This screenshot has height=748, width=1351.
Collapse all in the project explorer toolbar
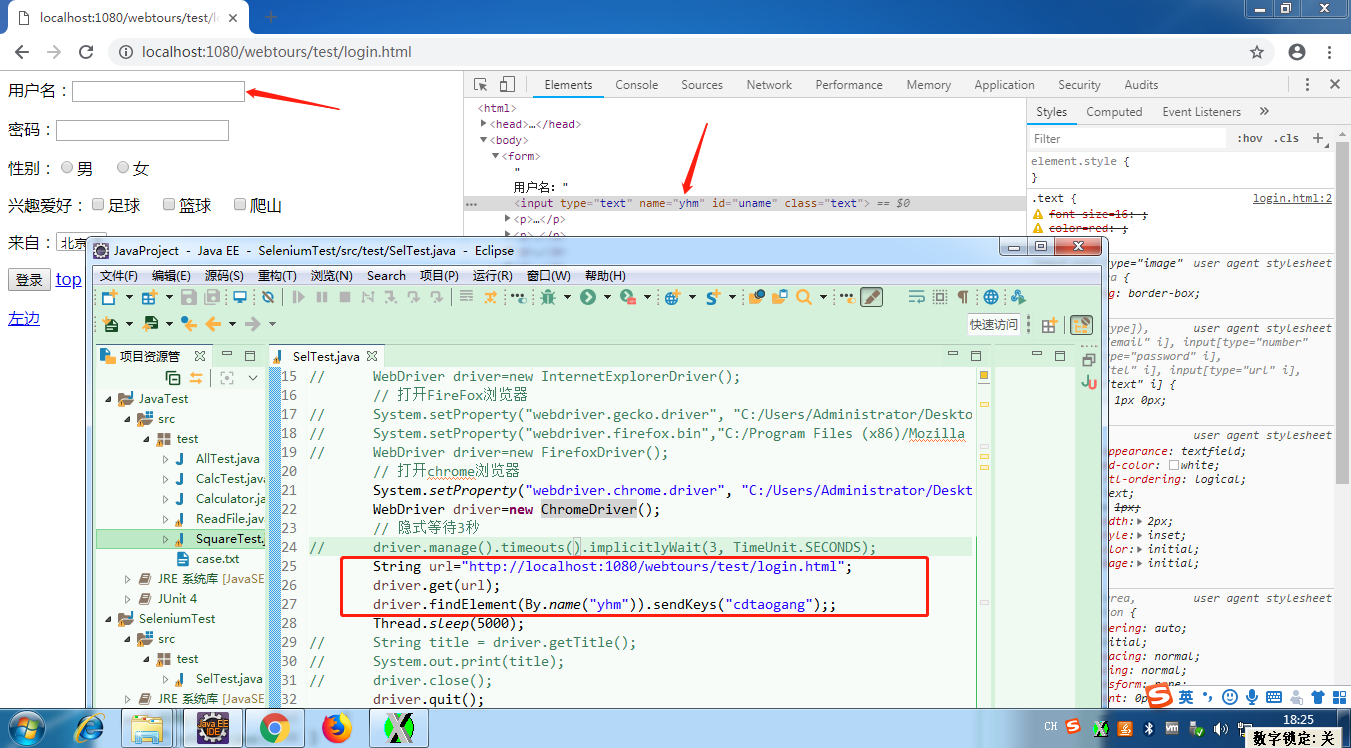tap(173, 378)
